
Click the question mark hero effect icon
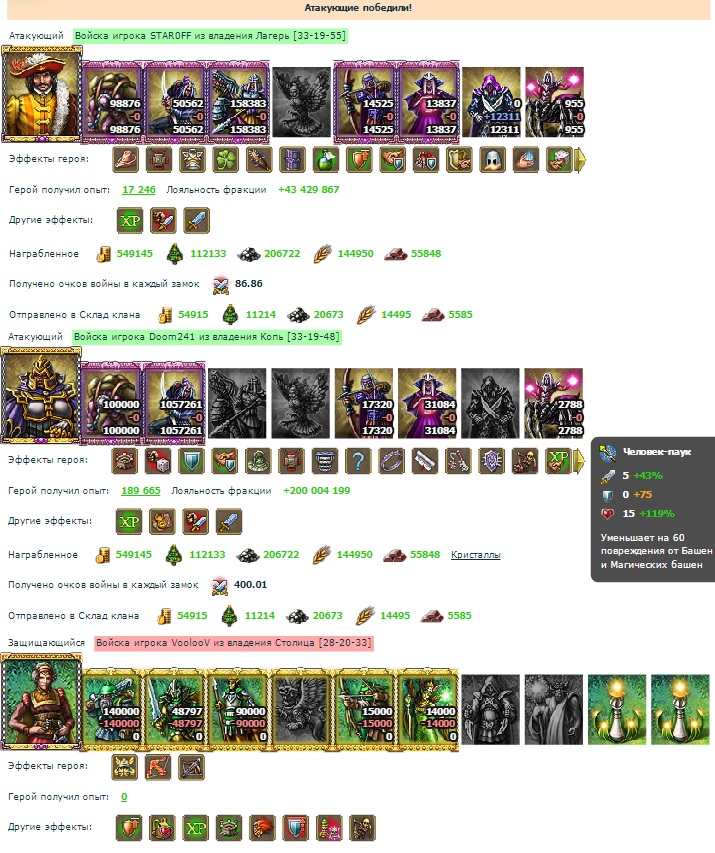point(358,461)
